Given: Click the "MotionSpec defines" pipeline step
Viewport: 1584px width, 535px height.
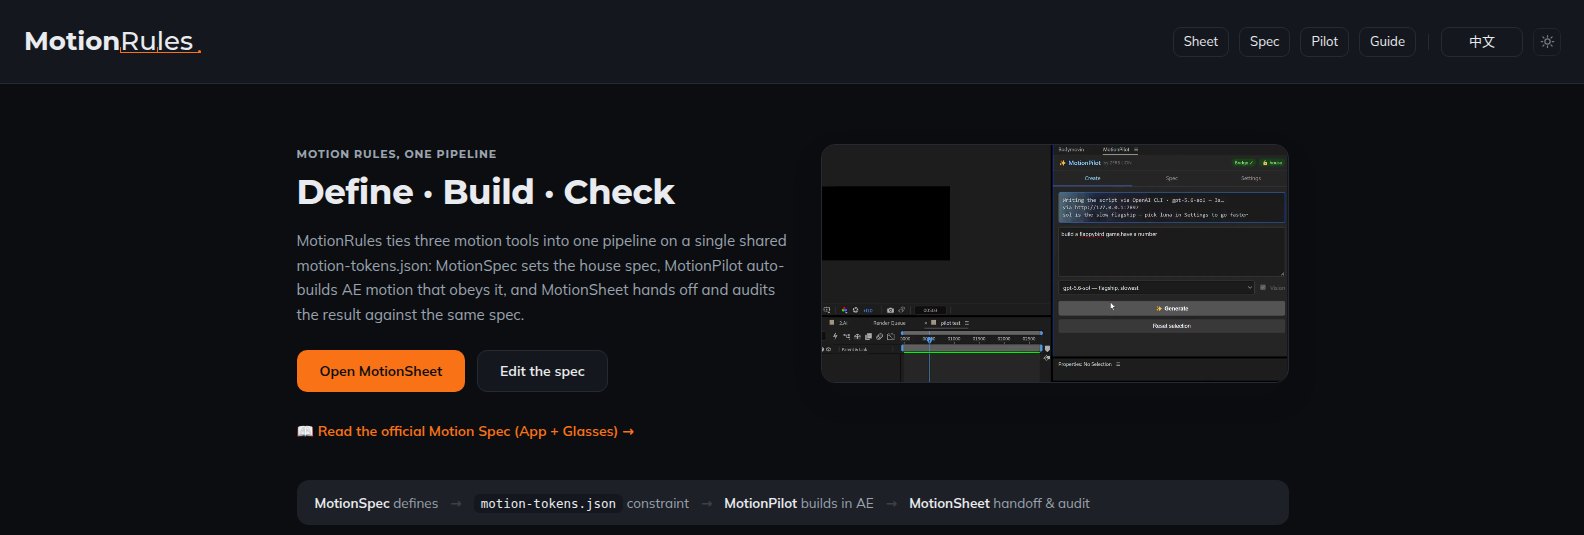Looking at the screenshot, I should point(376,504).
